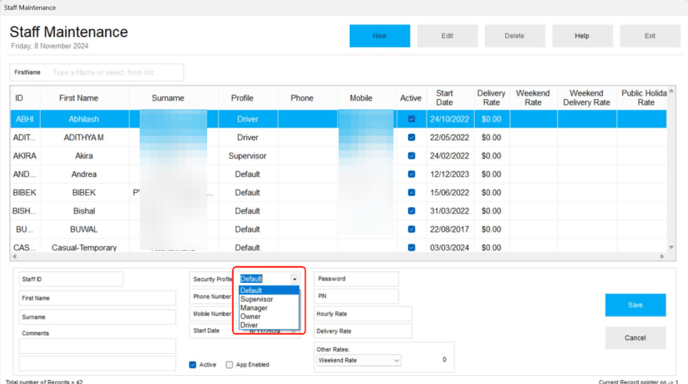Select the BUWAL staff row
688x384 pixels.
coord(338,229)
